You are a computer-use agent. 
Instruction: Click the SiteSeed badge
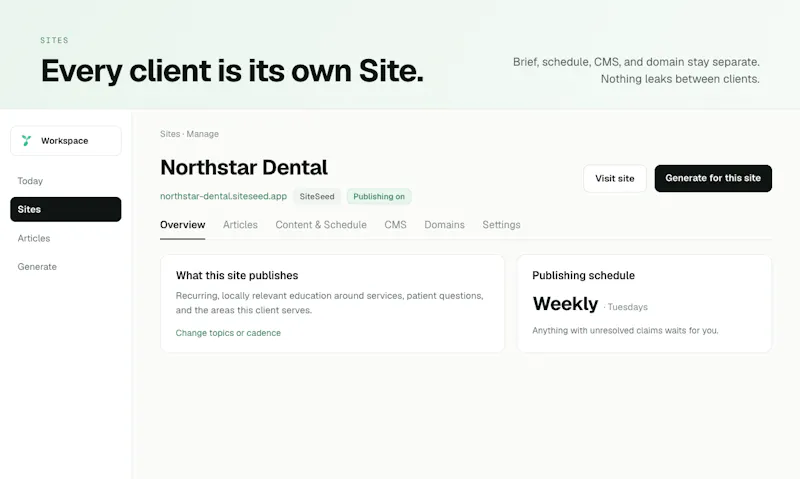[317, 196]
